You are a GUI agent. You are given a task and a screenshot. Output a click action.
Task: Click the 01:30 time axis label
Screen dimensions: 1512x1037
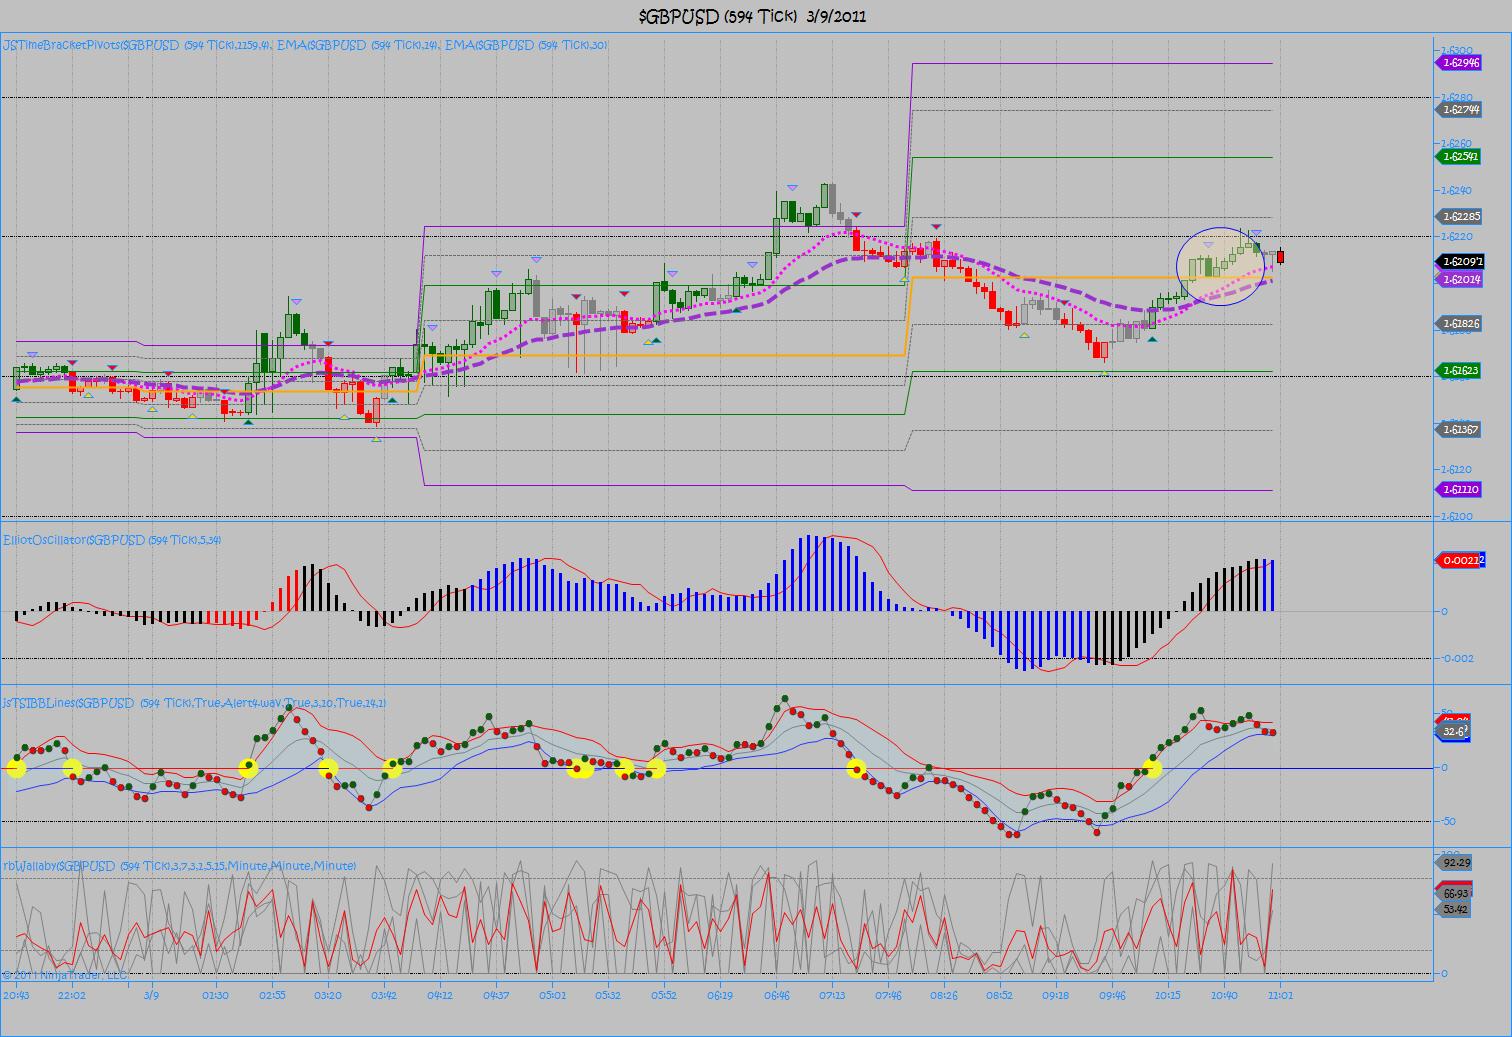(215, 995)
